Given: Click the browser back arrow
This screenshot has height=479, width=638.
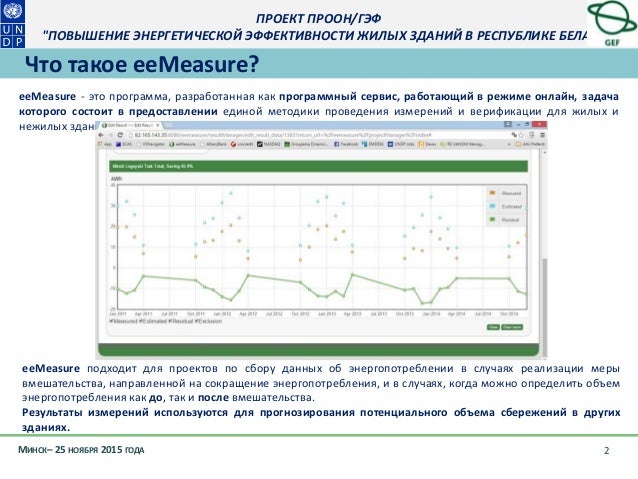Looking at the screenshot, I should coord(101,135).
